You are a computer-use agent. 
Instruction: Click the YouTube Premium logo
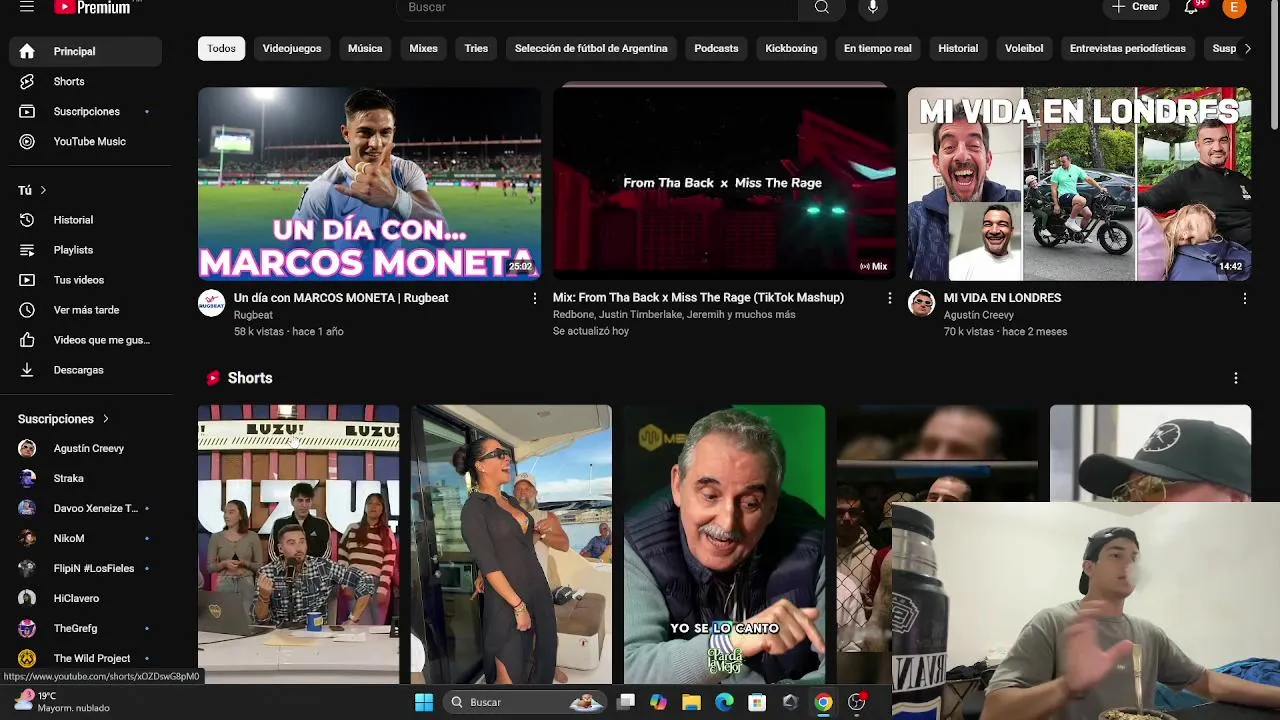tap(92, 7)
